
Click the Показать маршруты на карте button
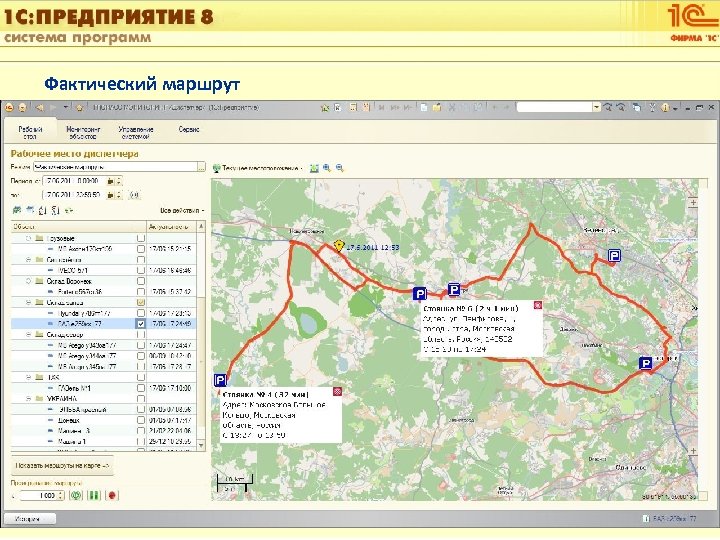[x=62, y=466]
